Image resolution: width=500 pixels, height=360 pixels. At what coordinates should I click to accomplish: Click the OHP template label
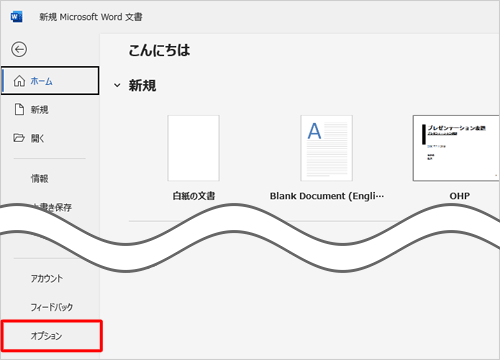(x=460, y=196)
